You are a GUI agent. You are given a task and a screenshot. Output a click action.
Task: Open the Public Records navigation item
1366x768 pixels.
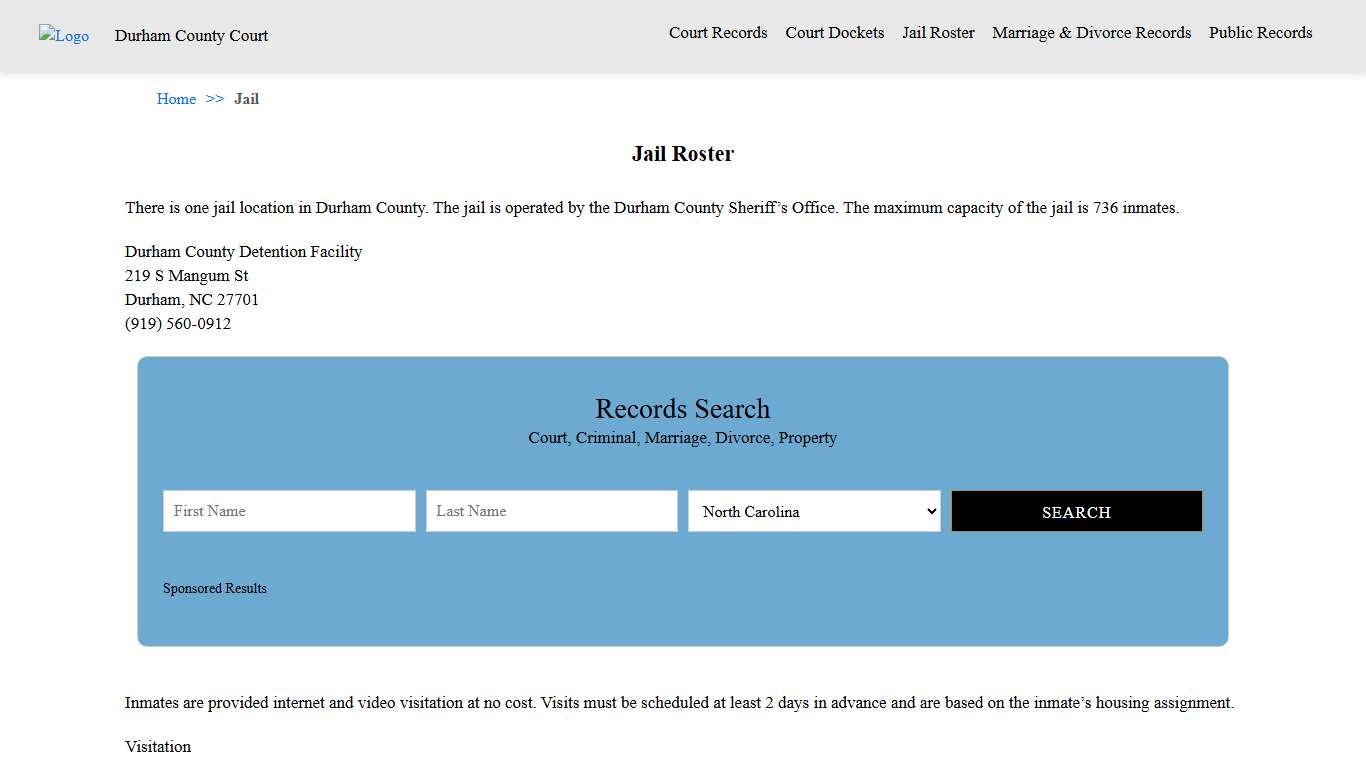1260,32
